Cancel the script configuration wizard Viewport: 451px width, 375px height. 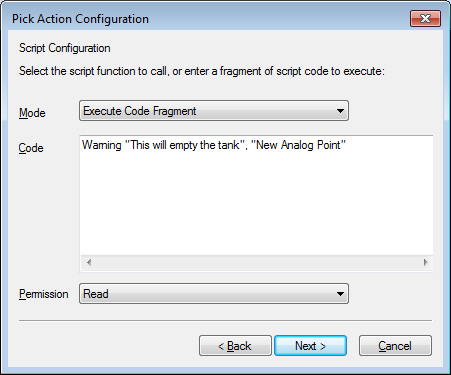click(x=395, y=346)
